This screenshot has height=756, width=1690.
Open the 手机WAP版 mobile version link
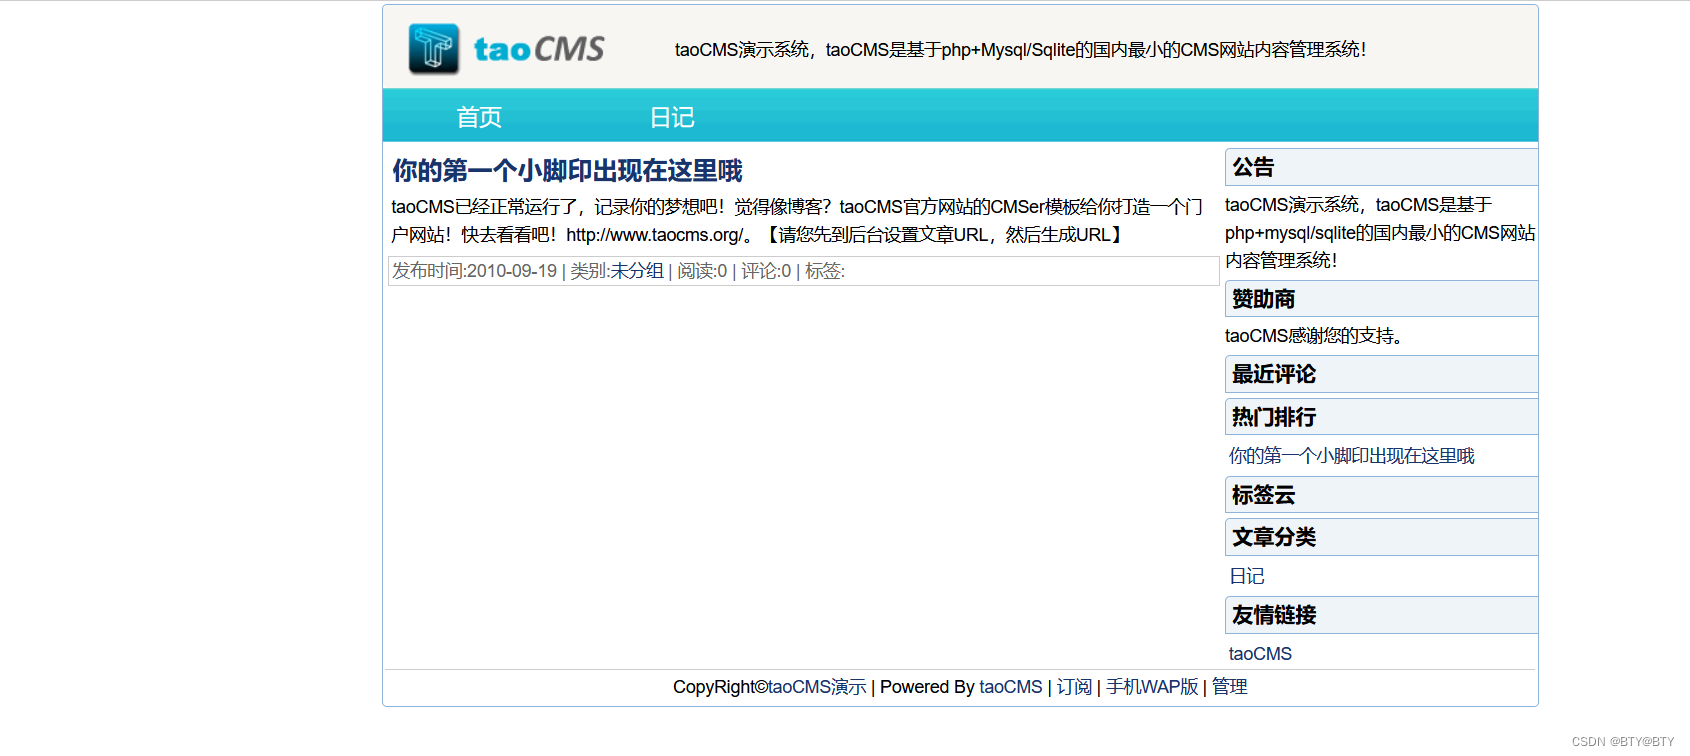pos(1152,687)
